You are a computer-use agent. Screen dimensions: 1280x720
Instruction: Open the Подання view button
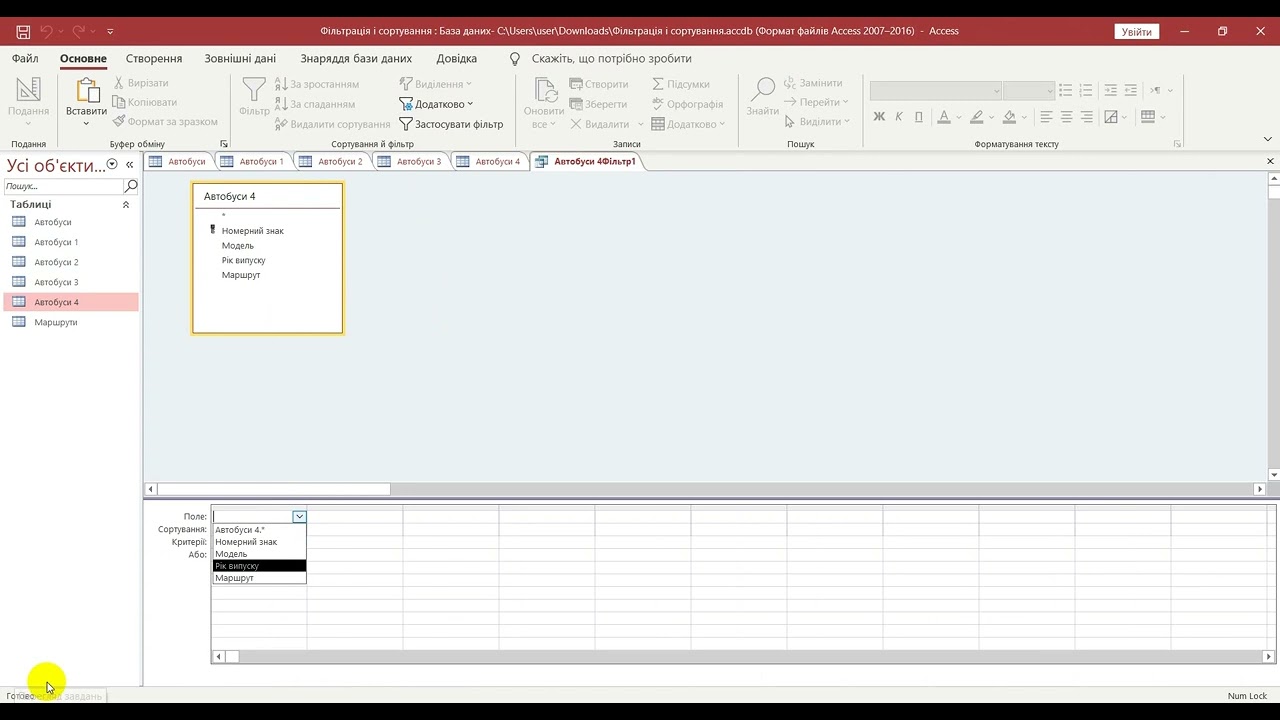28,100
